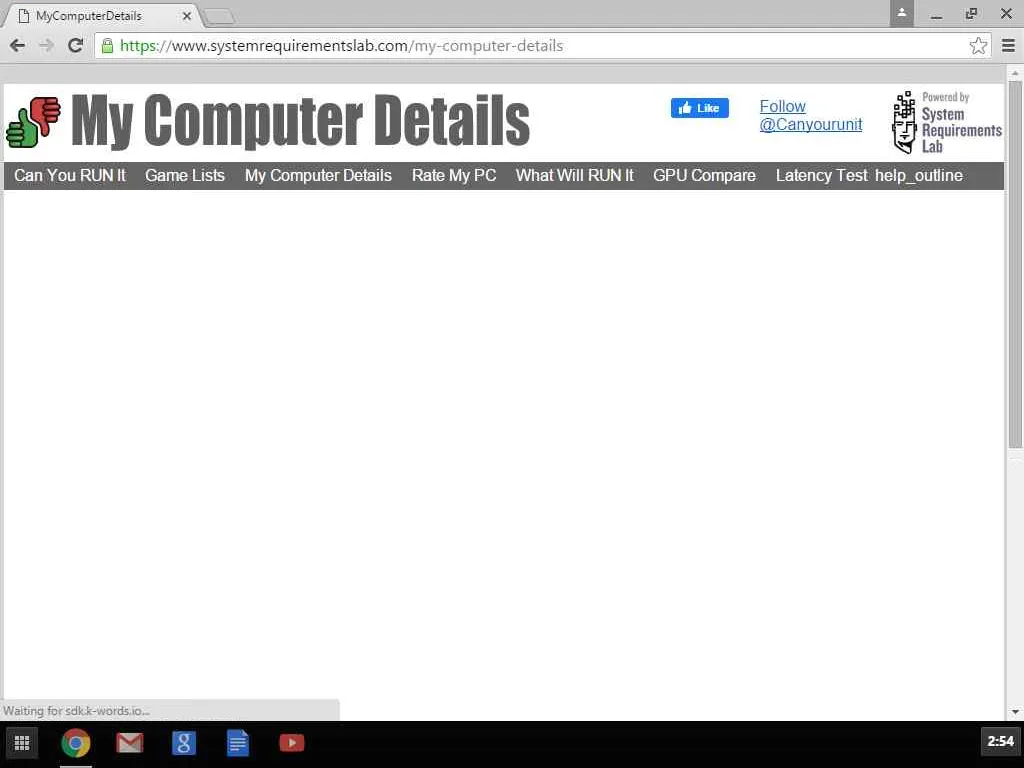Open Chrome from the shelf

(x=76, y=743)
